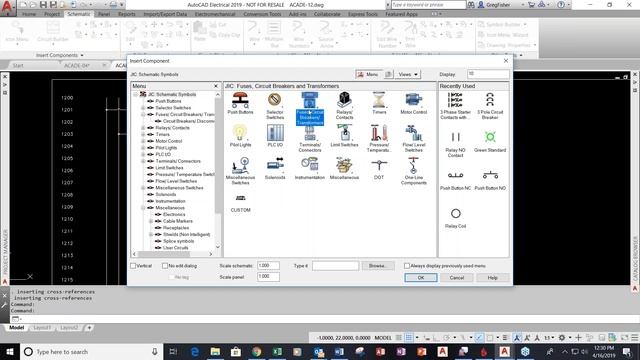Open the Flow/Level Switches icon
The image size is (640, 360).
[x=413, y=133]
